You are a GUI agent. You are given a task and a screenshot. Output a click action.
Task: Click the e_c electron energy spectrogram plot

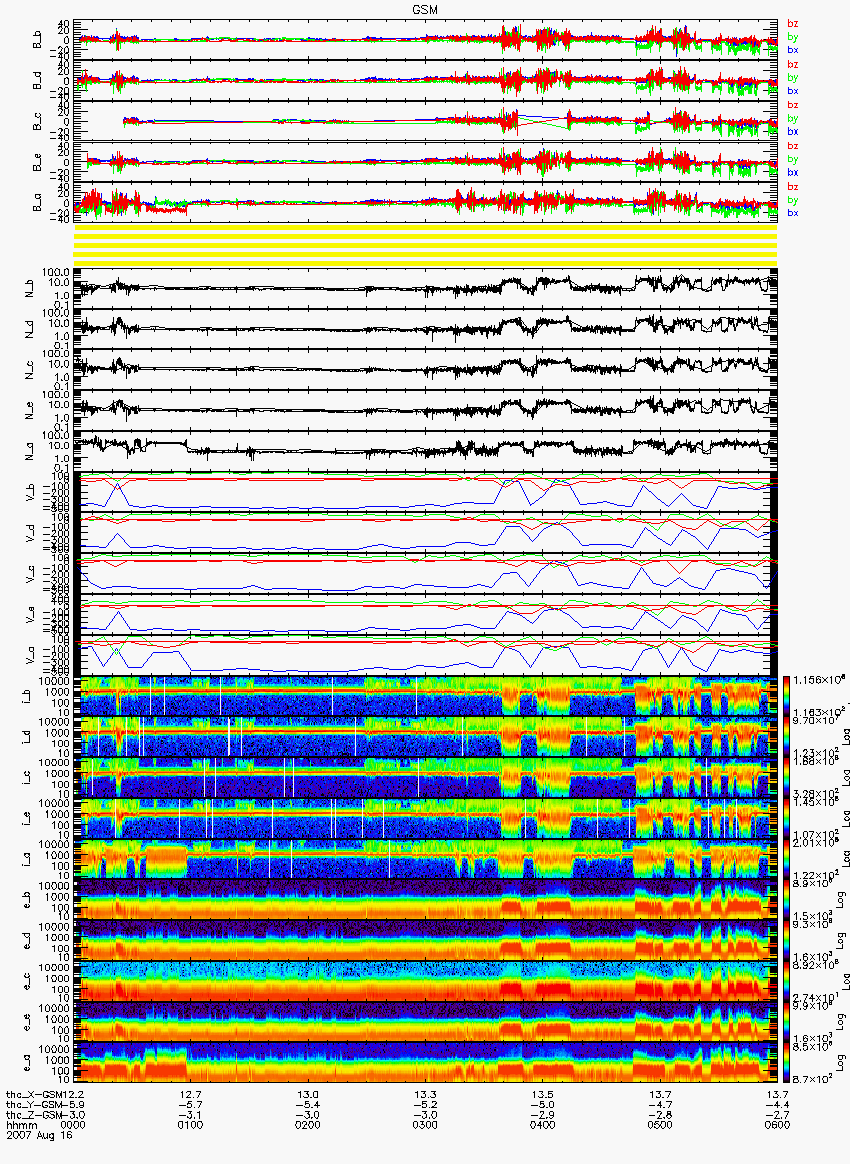(425, 982)
